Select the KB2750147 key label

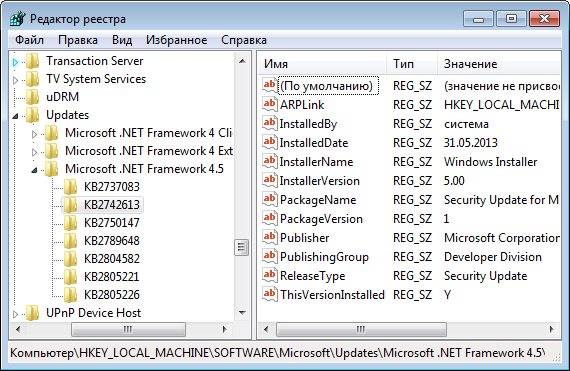(x=112, y=223)
